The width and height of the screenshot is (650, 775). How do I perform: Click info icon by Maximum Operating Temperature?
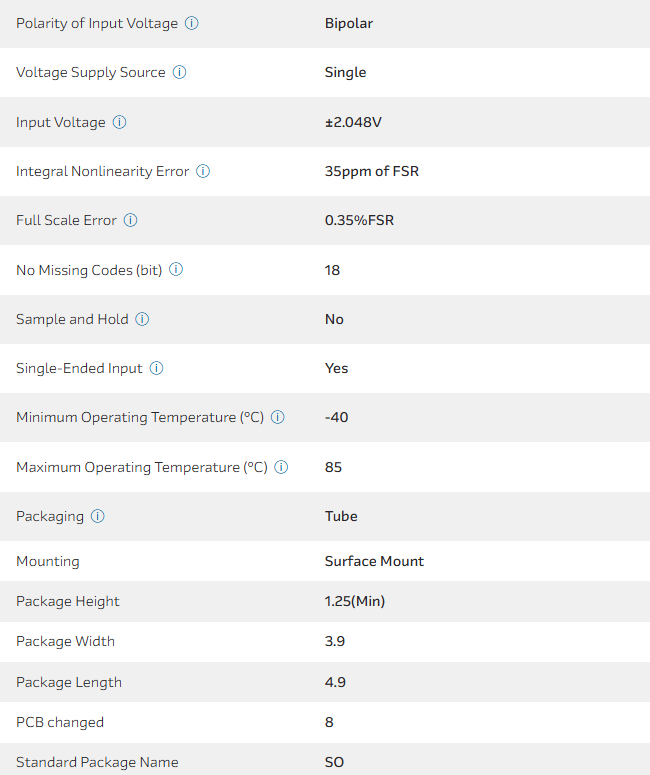tap(282, 467)
